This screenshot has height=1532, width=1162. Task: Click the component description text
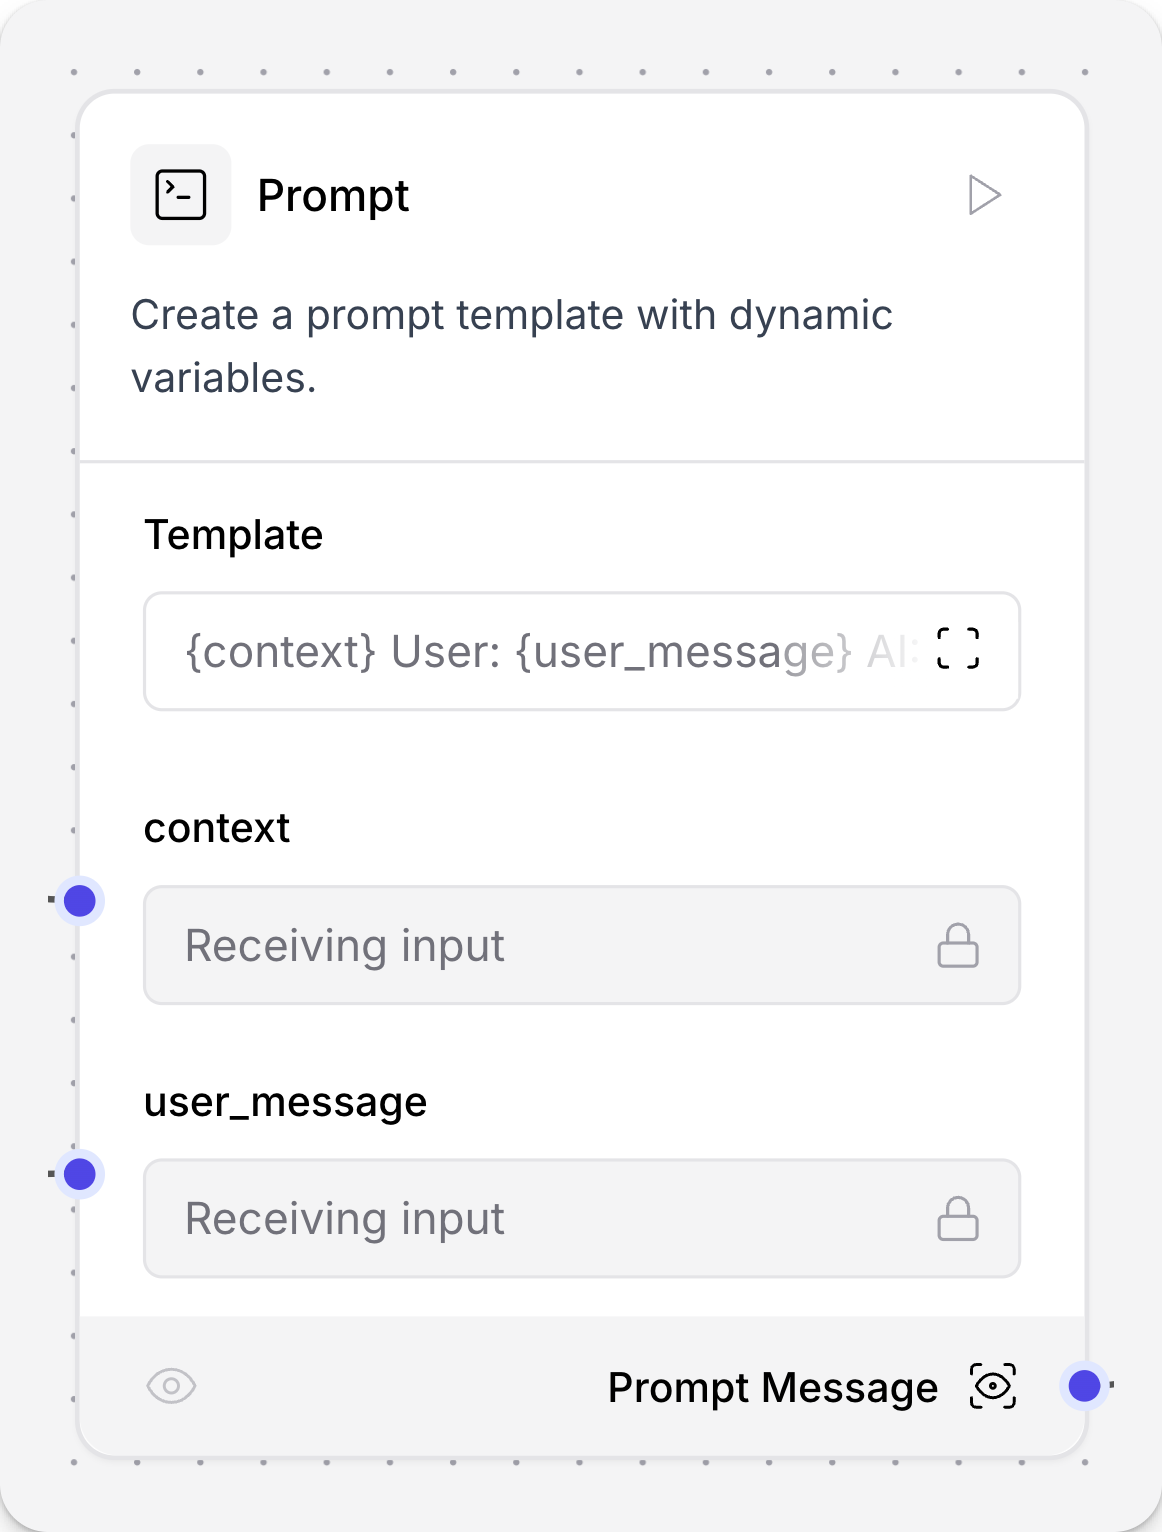pos(512,346)
